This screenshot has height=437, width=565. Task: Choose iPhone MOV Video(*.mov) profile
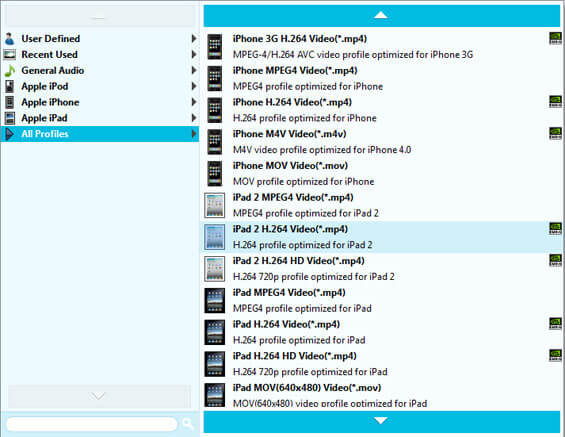coord(382,173)
